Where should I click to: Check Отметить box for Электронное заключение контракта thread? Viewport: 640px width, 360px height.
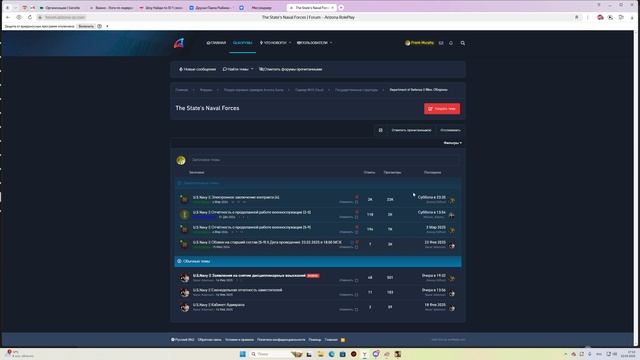[x=356, y=202]
